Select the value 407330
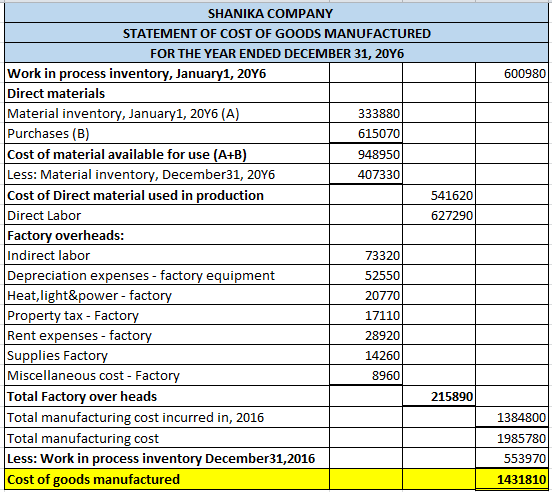Viewport: 552px width, 492px height. pos(379,175)
